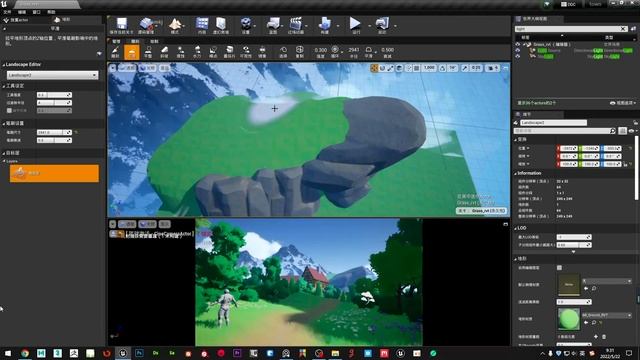The width and height of the screenshot is (640, 360).
Task: Open the material asset dropdown in Details
Action: (x=607, y=315)
